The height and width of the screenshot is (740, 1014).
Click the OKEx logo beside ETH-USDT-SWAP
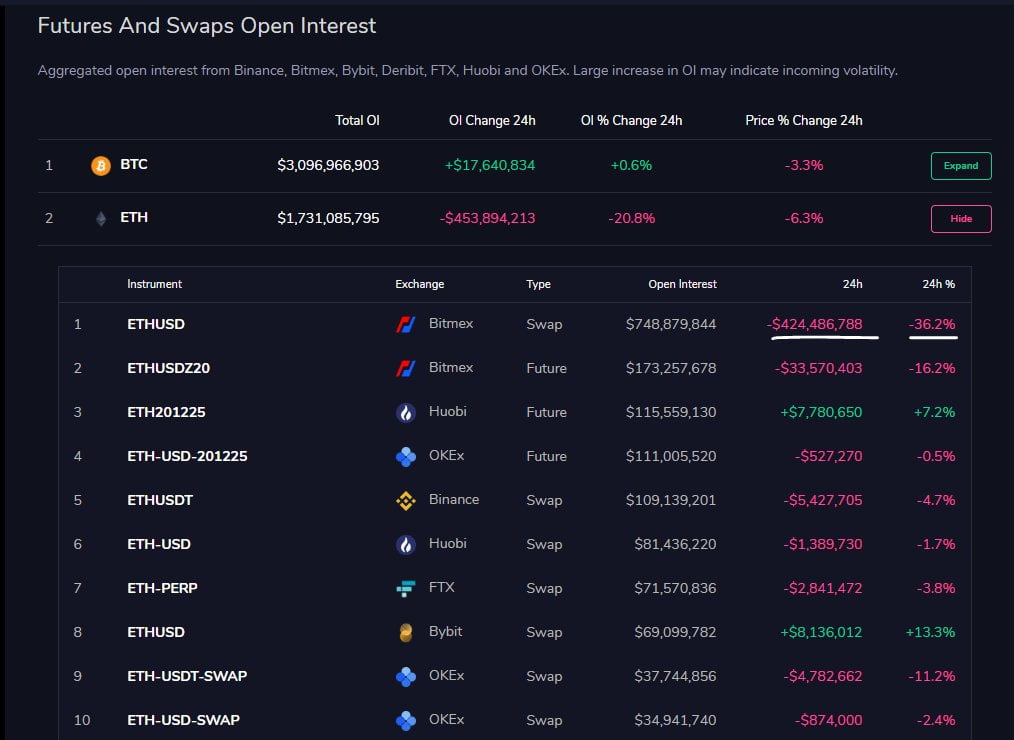coord(404,675)
